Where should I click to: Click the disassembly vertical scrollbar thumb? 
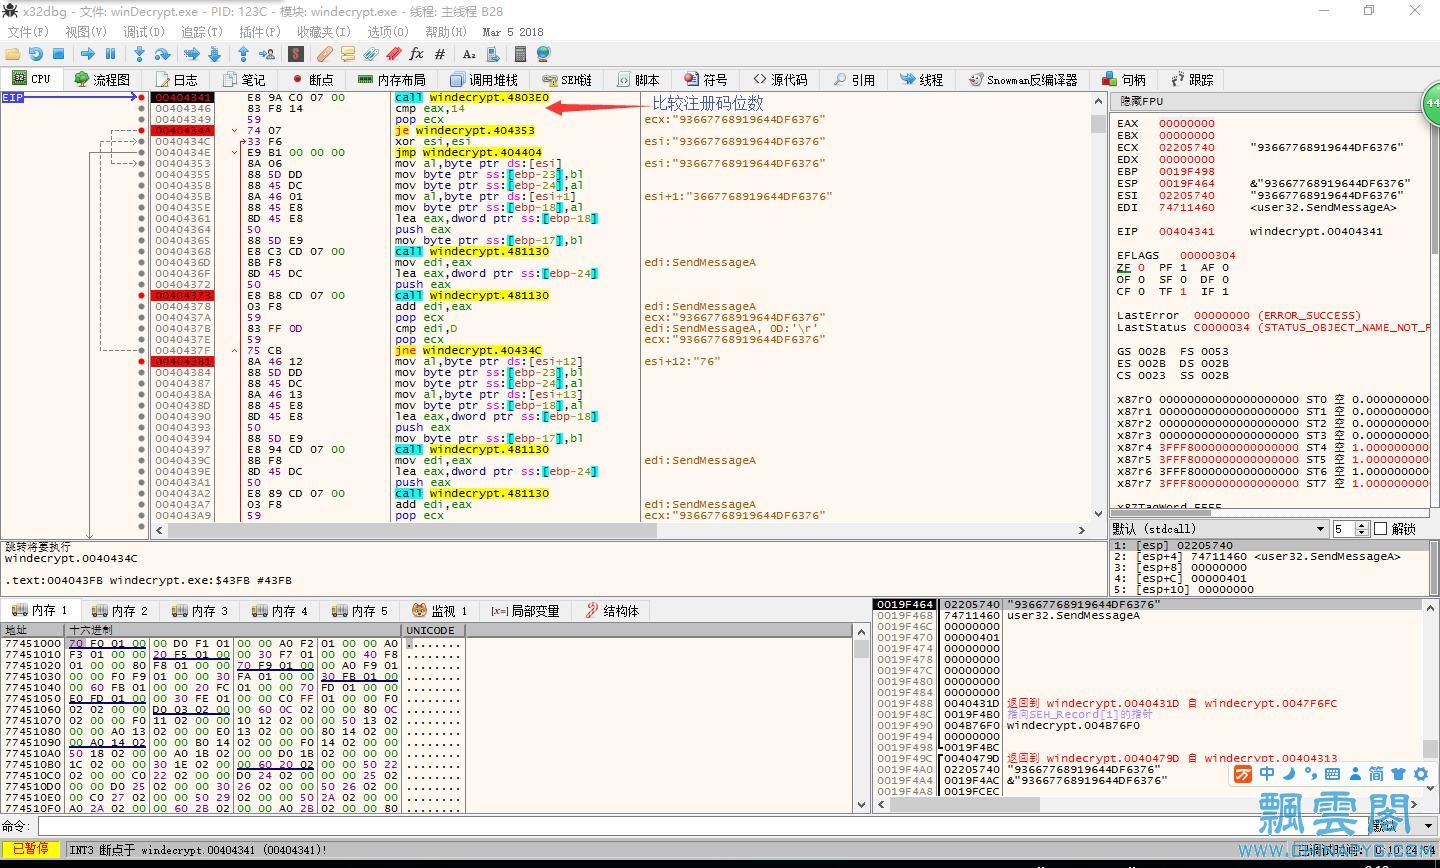(1098, 124)
